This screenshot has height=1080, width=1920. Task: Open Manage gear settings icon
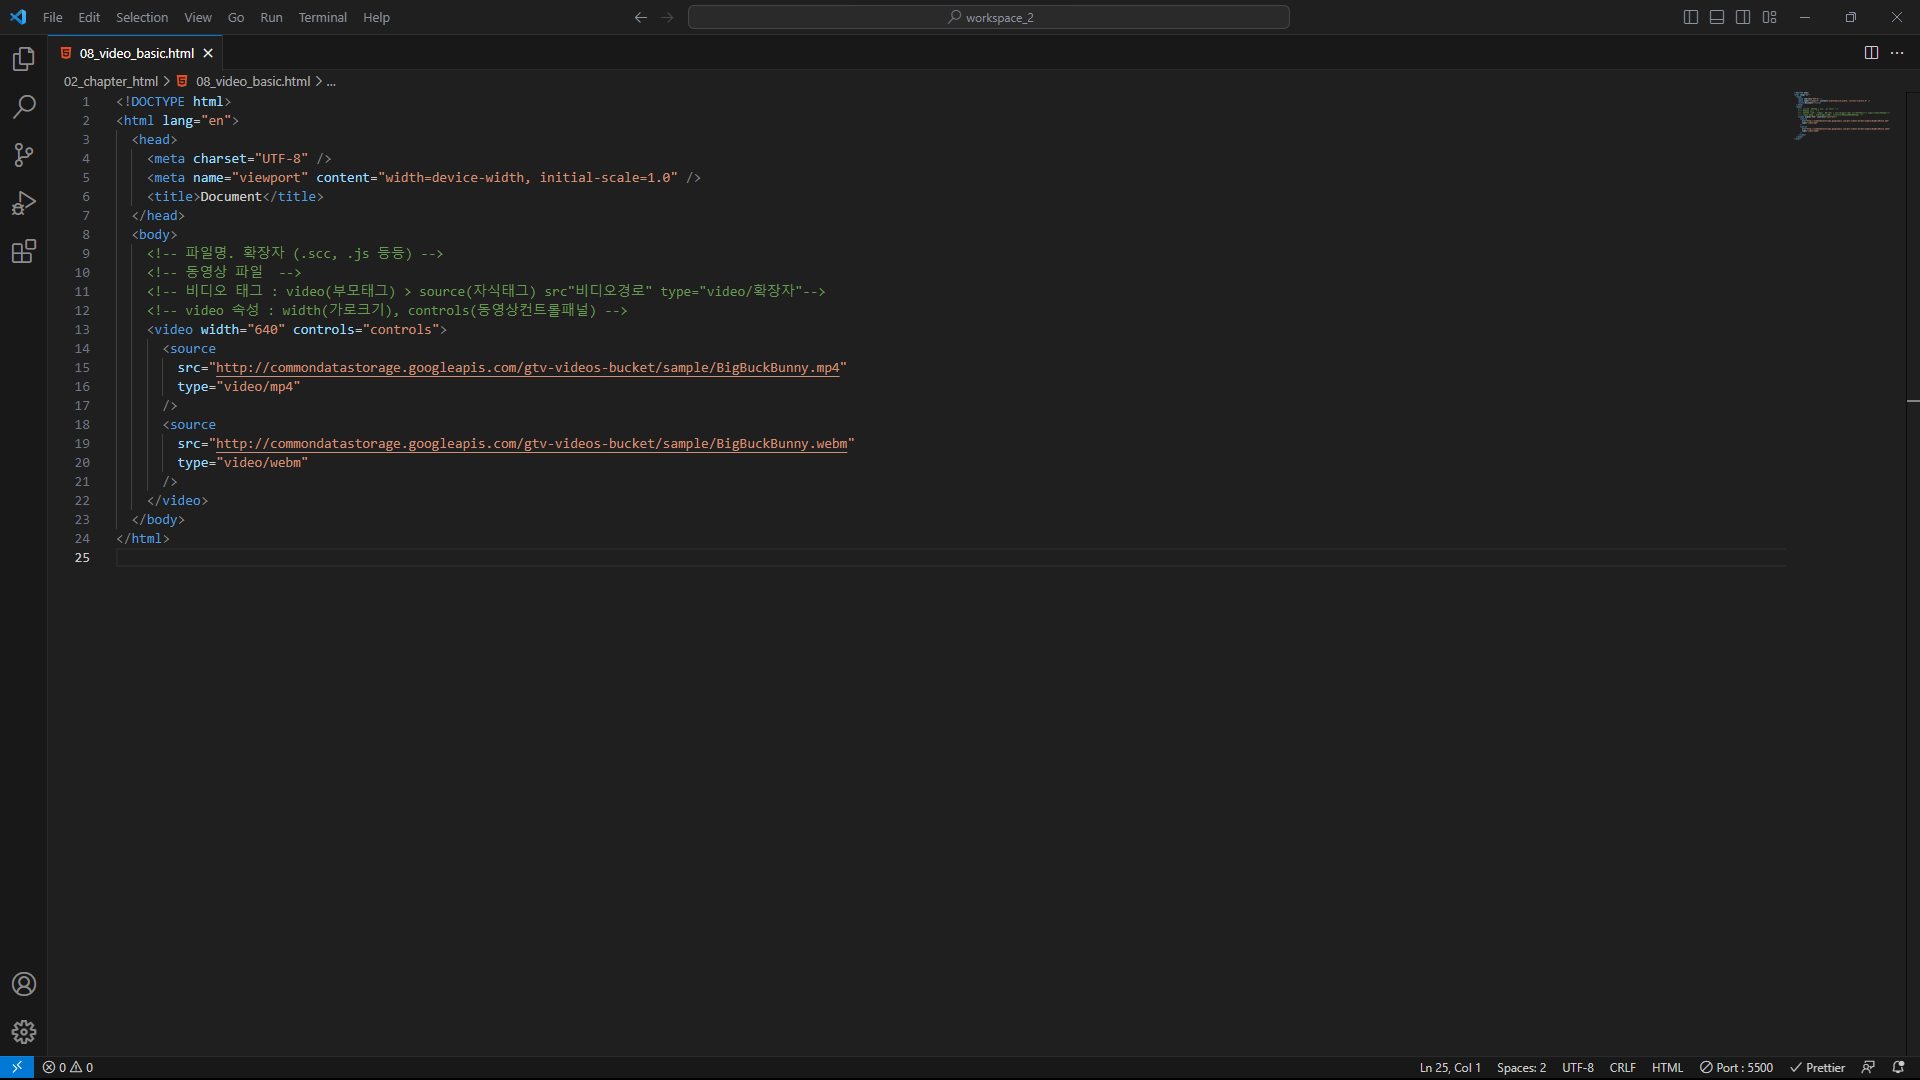coord(24,1032)
